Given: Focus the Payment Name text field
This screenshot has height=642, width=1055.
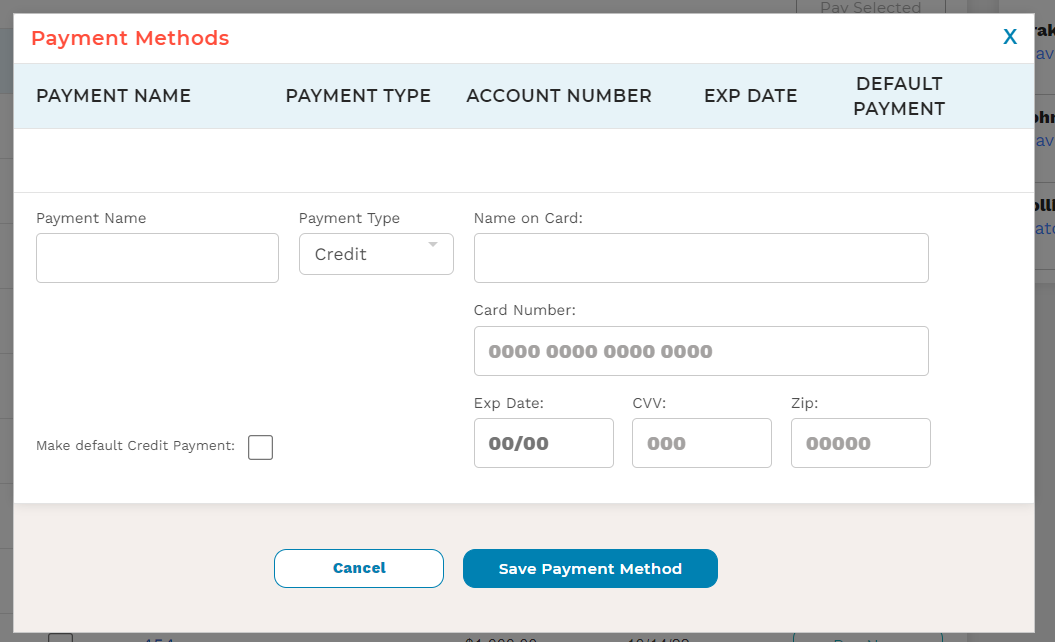Looking at the screenshot, I should coord(157,258).
